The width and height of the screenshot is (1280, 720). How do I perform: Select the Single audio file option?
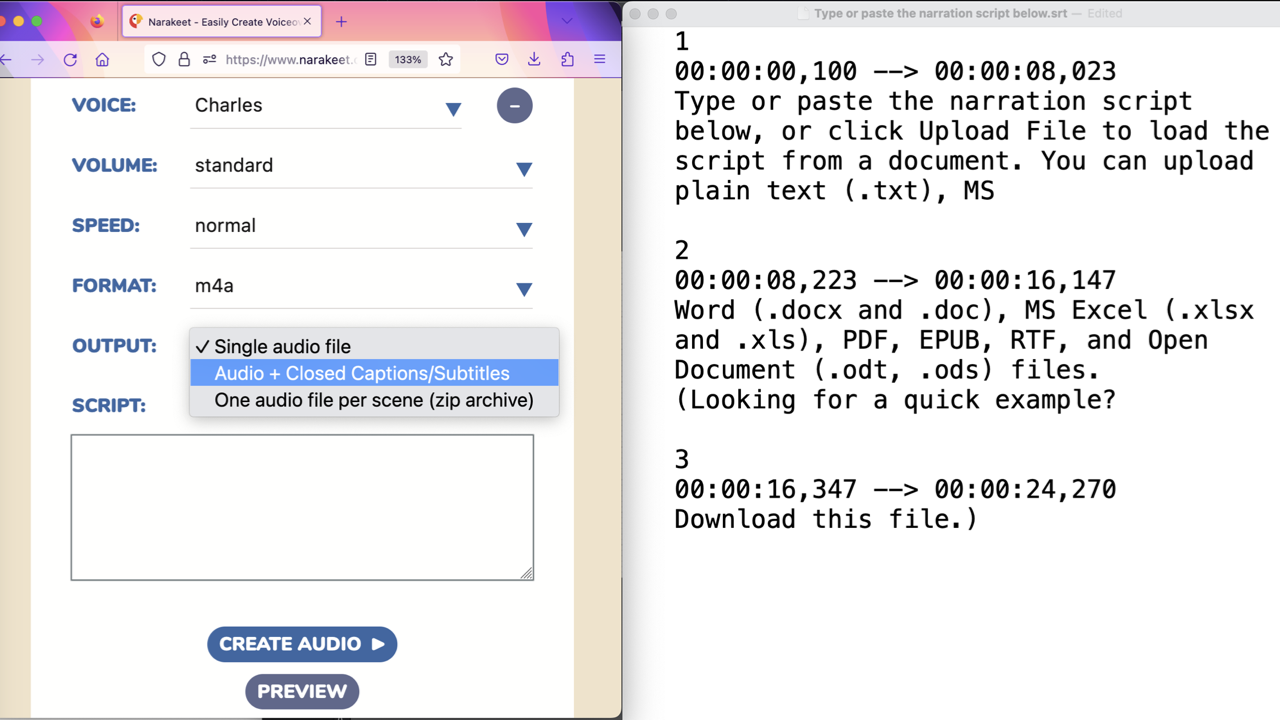click(374, 346)
